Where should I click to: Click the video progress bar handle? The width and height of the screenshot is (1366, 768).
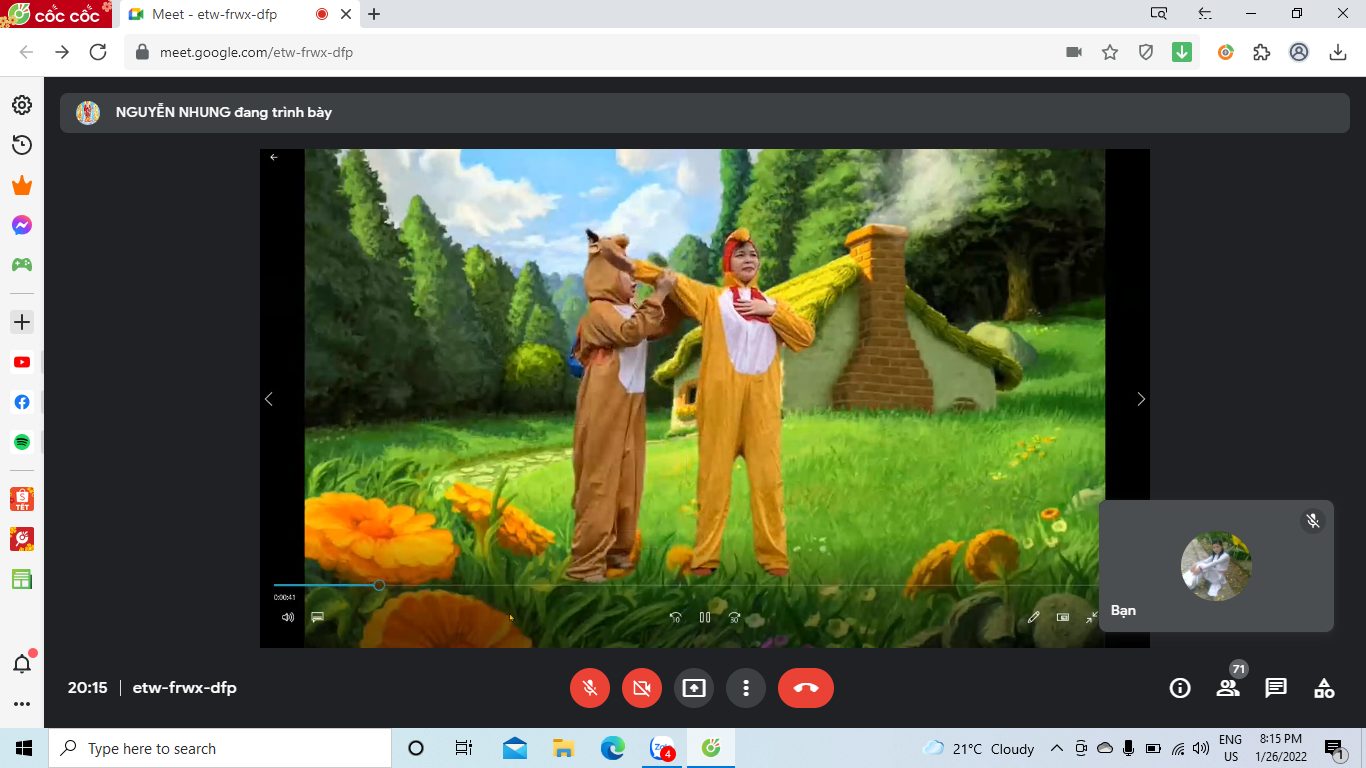[379, 585]
